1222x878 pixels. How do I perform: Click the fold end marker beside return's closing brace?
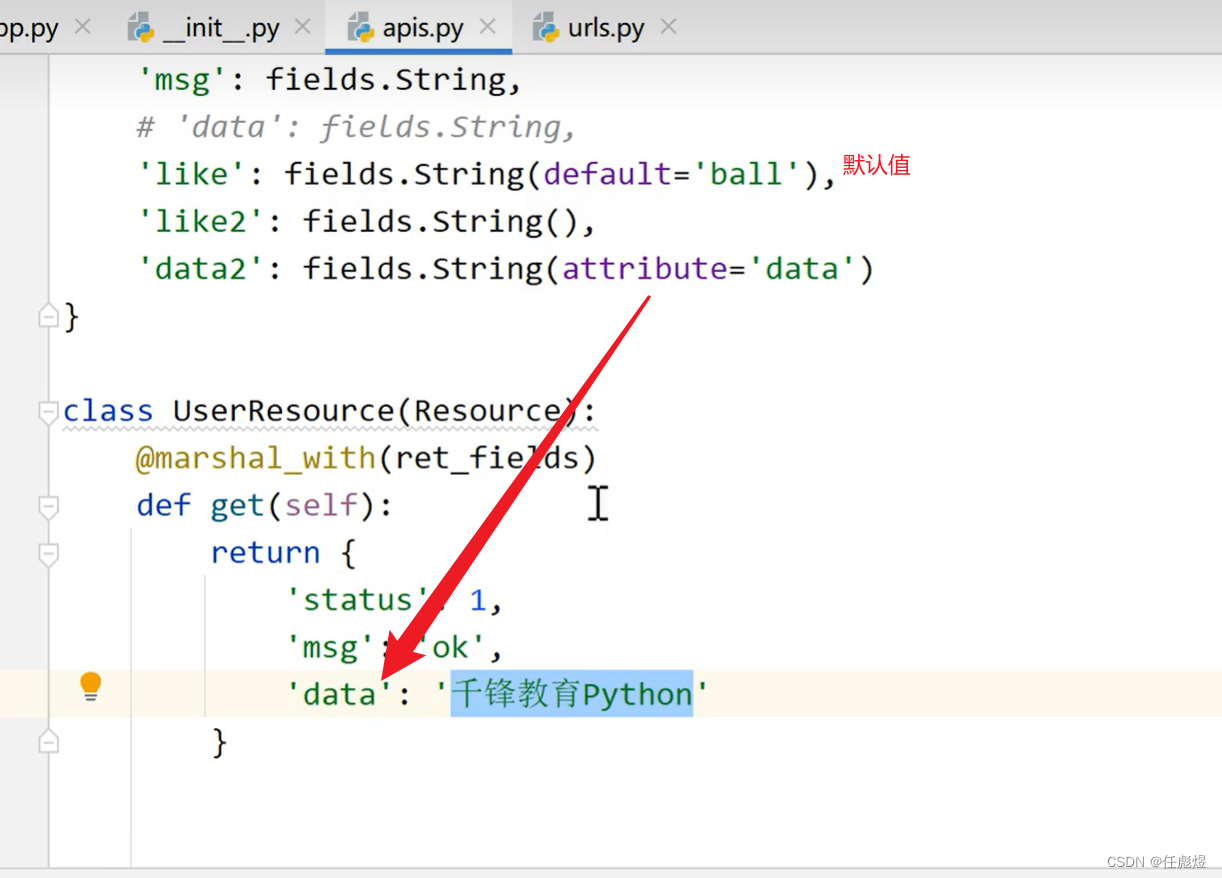(x=47, y=742)
